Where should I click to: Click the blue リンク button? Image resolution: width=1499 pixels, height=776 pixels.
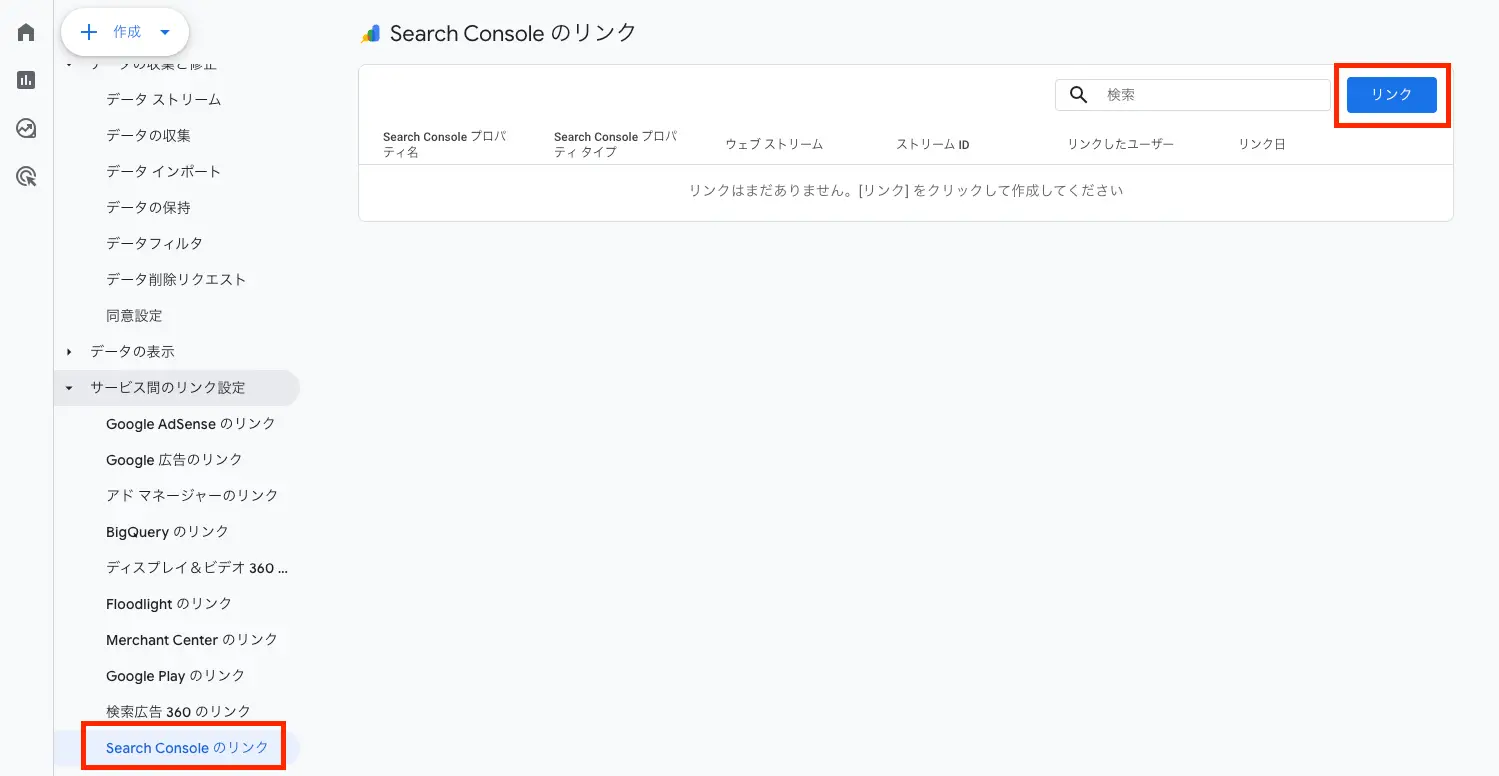click(1391, 95)
